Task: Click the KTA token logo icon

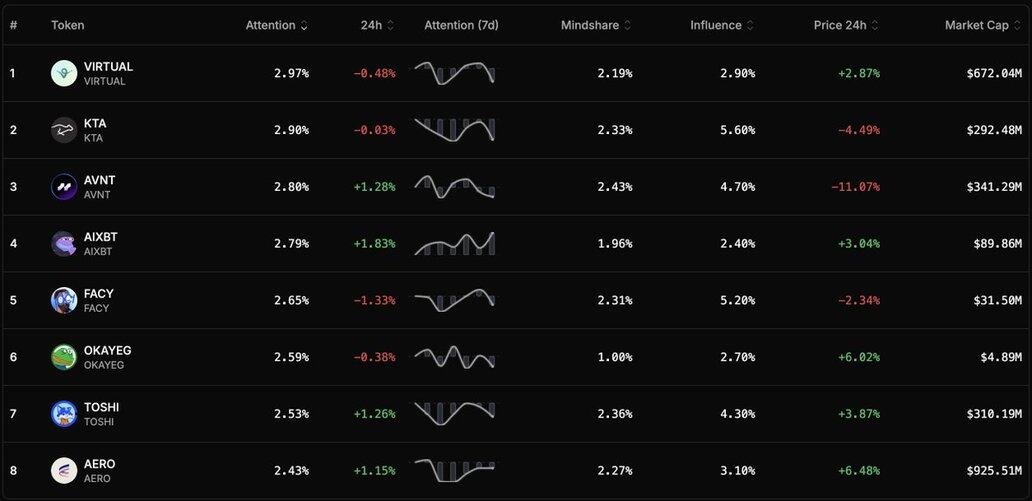Action: tap(64, 130)
